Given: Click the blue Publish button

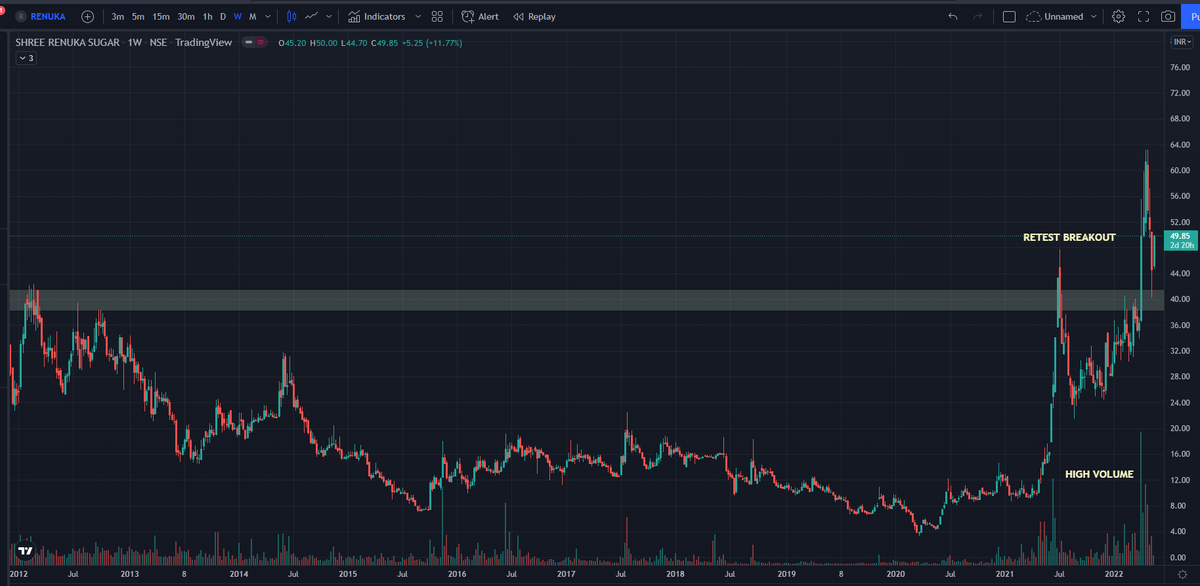Looking at the screenshot, I should click(x=1191, y=17).
